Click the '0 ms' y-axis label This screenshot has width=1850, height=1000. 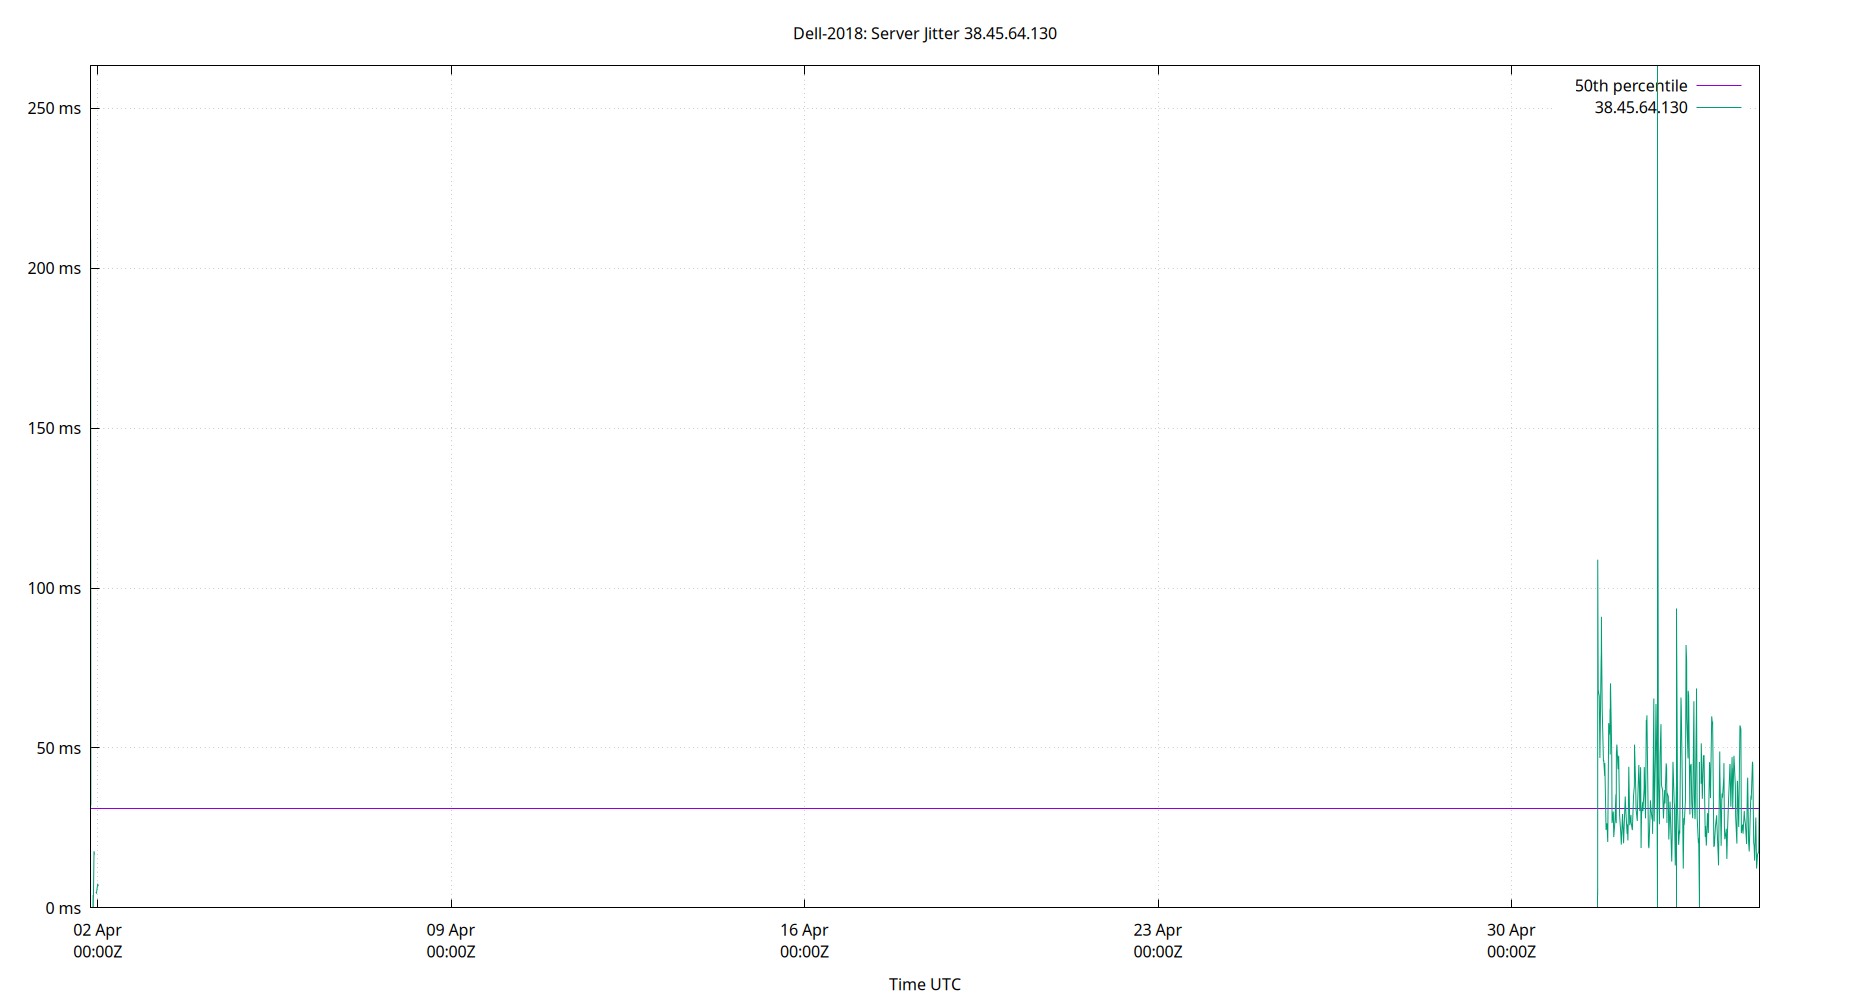point(63,908)
